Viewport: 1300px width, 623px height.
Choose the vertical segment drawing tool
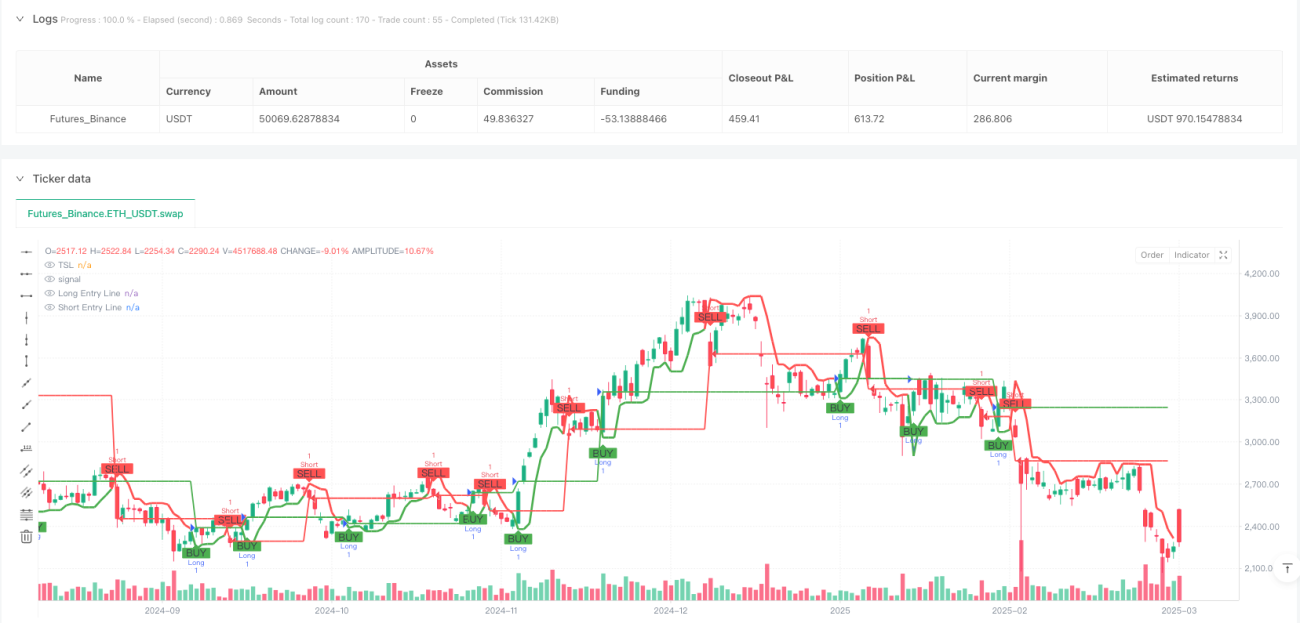26,360
